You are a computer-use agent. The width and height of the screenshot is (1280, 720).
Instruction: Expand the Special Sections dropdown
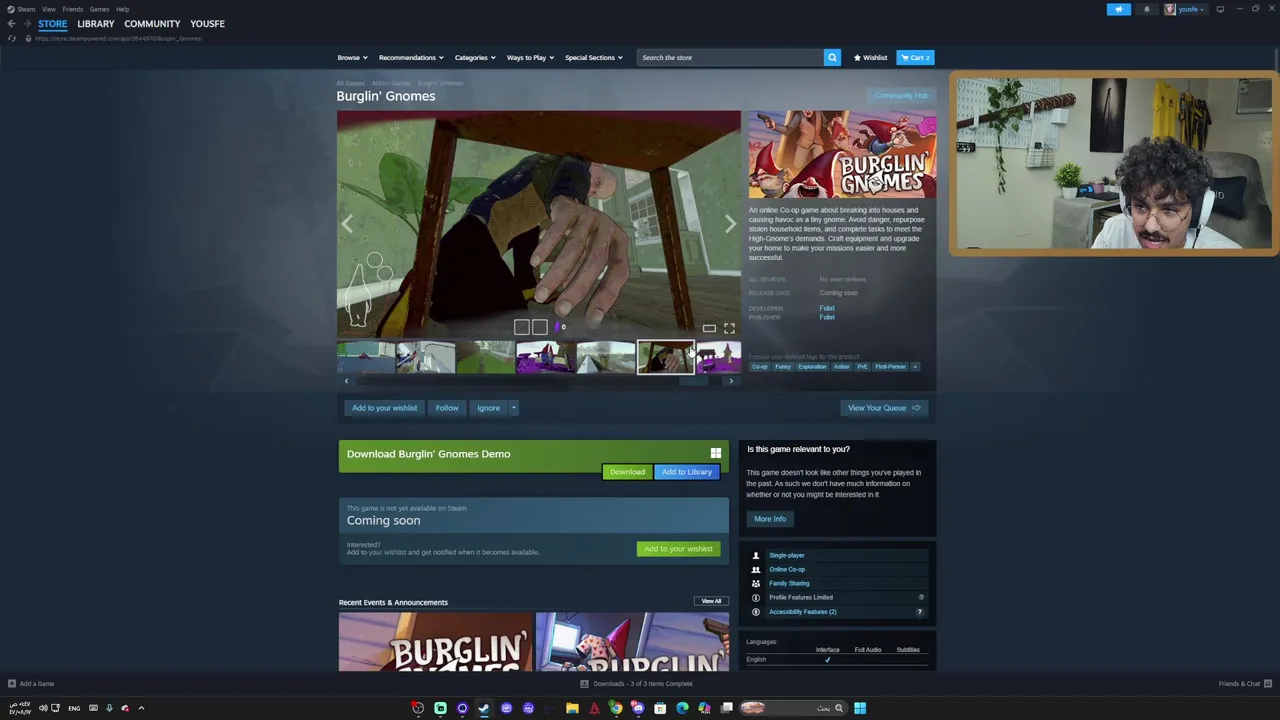coord(594,57)
